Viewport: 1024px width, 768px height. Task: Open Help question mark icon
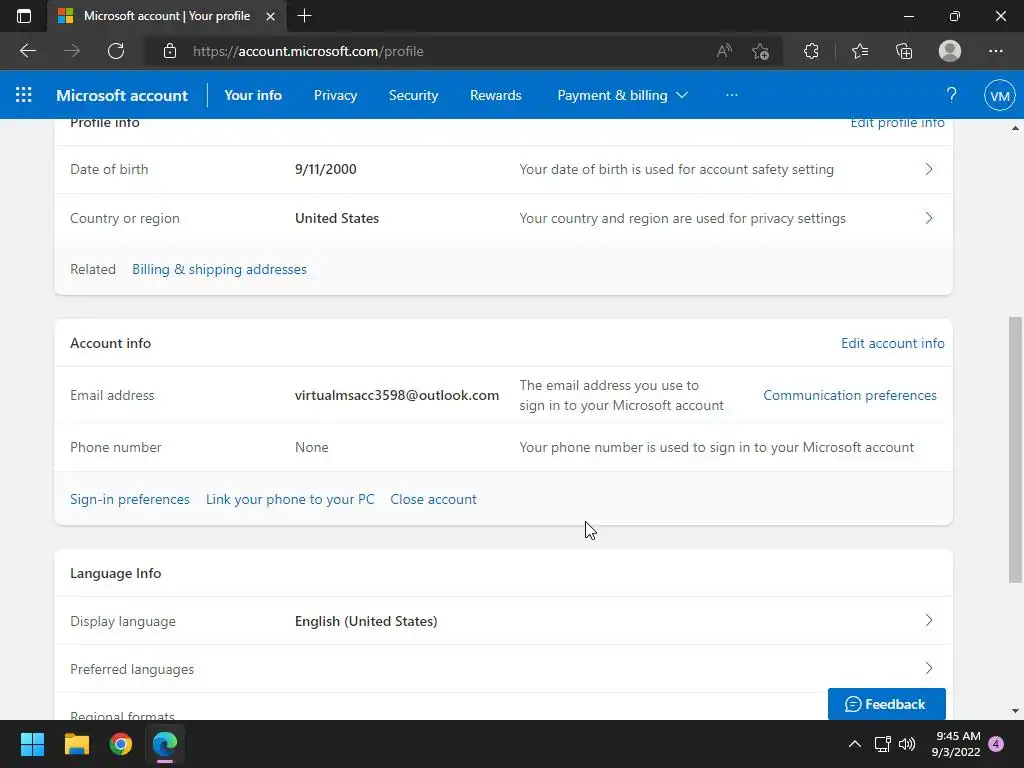[x=952, y=95]
